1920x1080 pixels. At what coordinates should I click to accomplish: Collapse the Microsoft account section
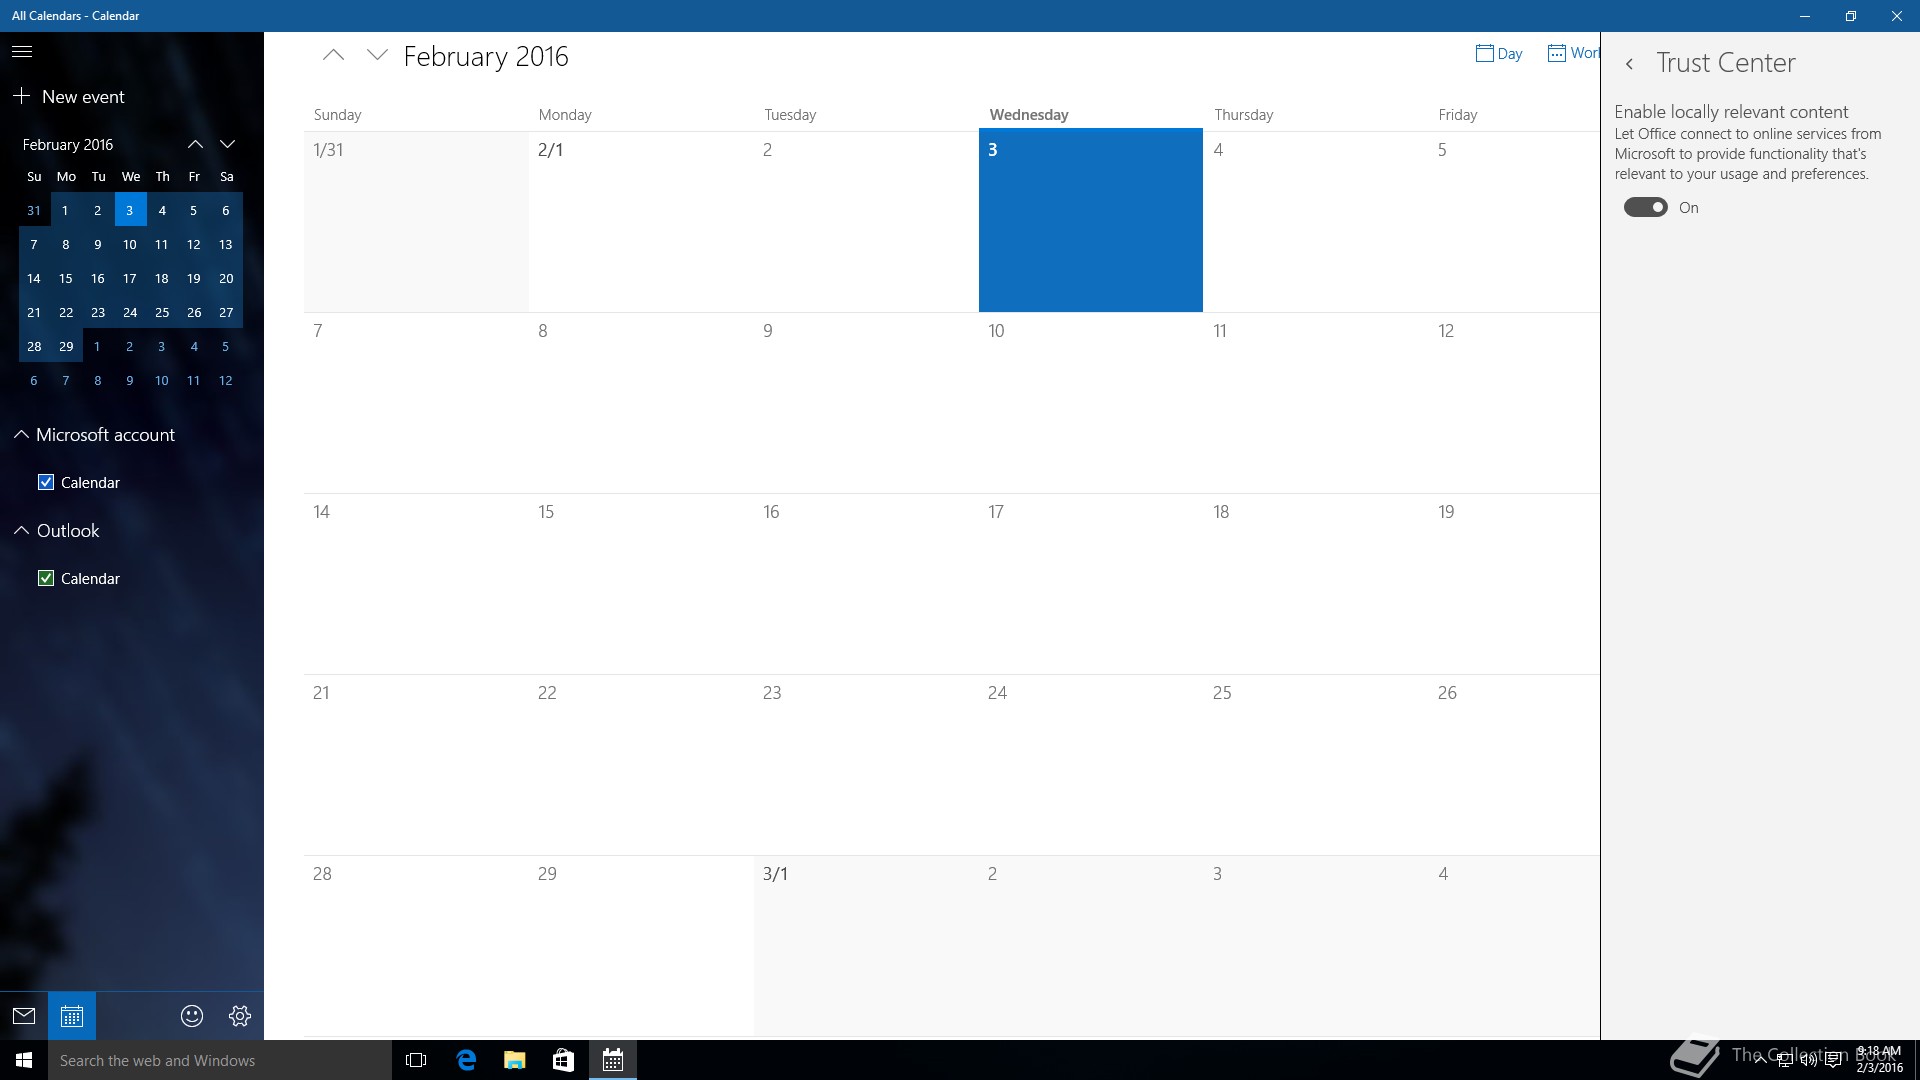(x=21, y=435)
